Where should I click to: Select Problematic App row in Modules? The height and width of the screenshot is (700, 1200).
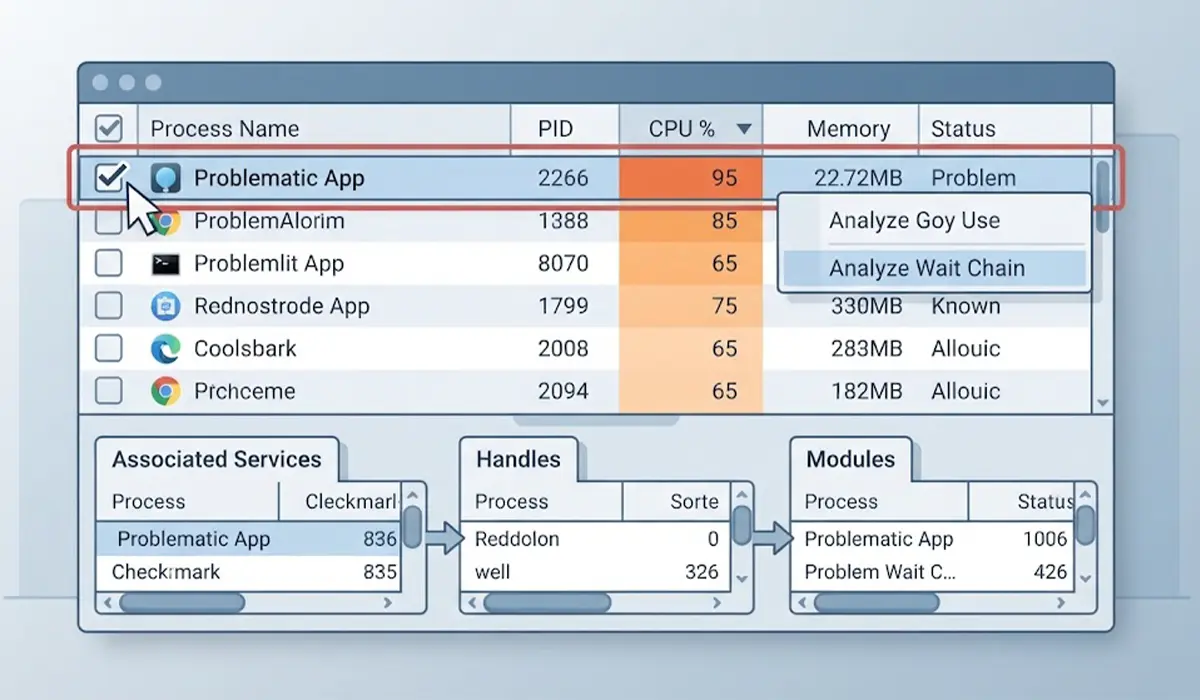(x=932, y=539)
